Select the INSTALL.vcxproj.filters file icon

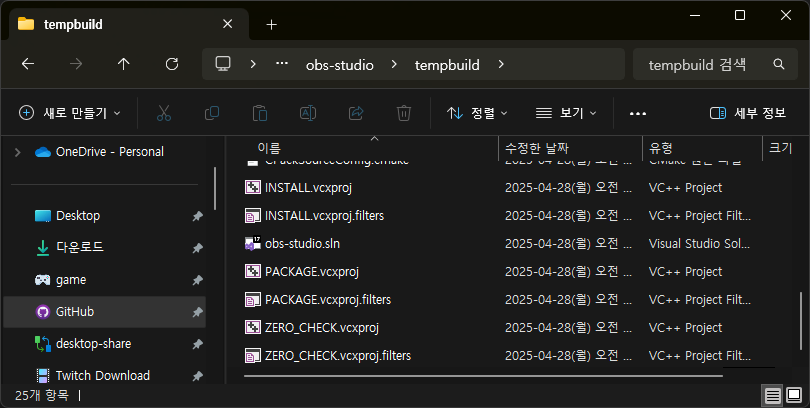253,215
